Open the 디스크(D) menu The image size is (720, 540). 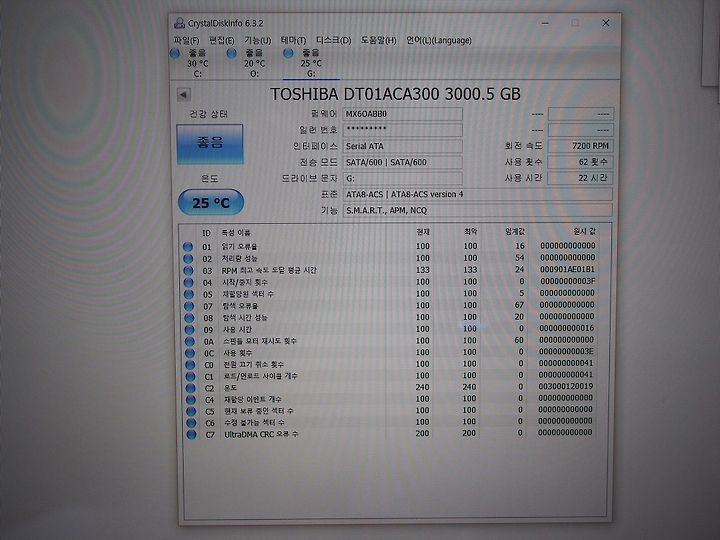334,40
